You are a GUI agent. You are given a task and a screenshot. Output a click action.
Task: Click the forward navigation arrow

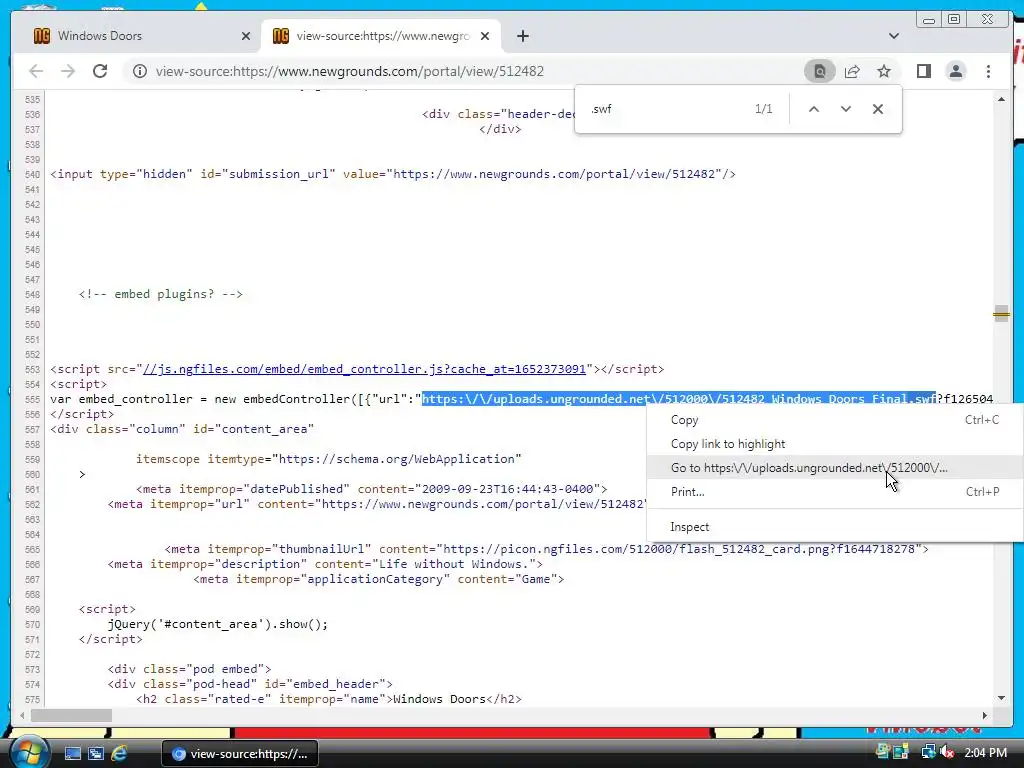(68, 71)
